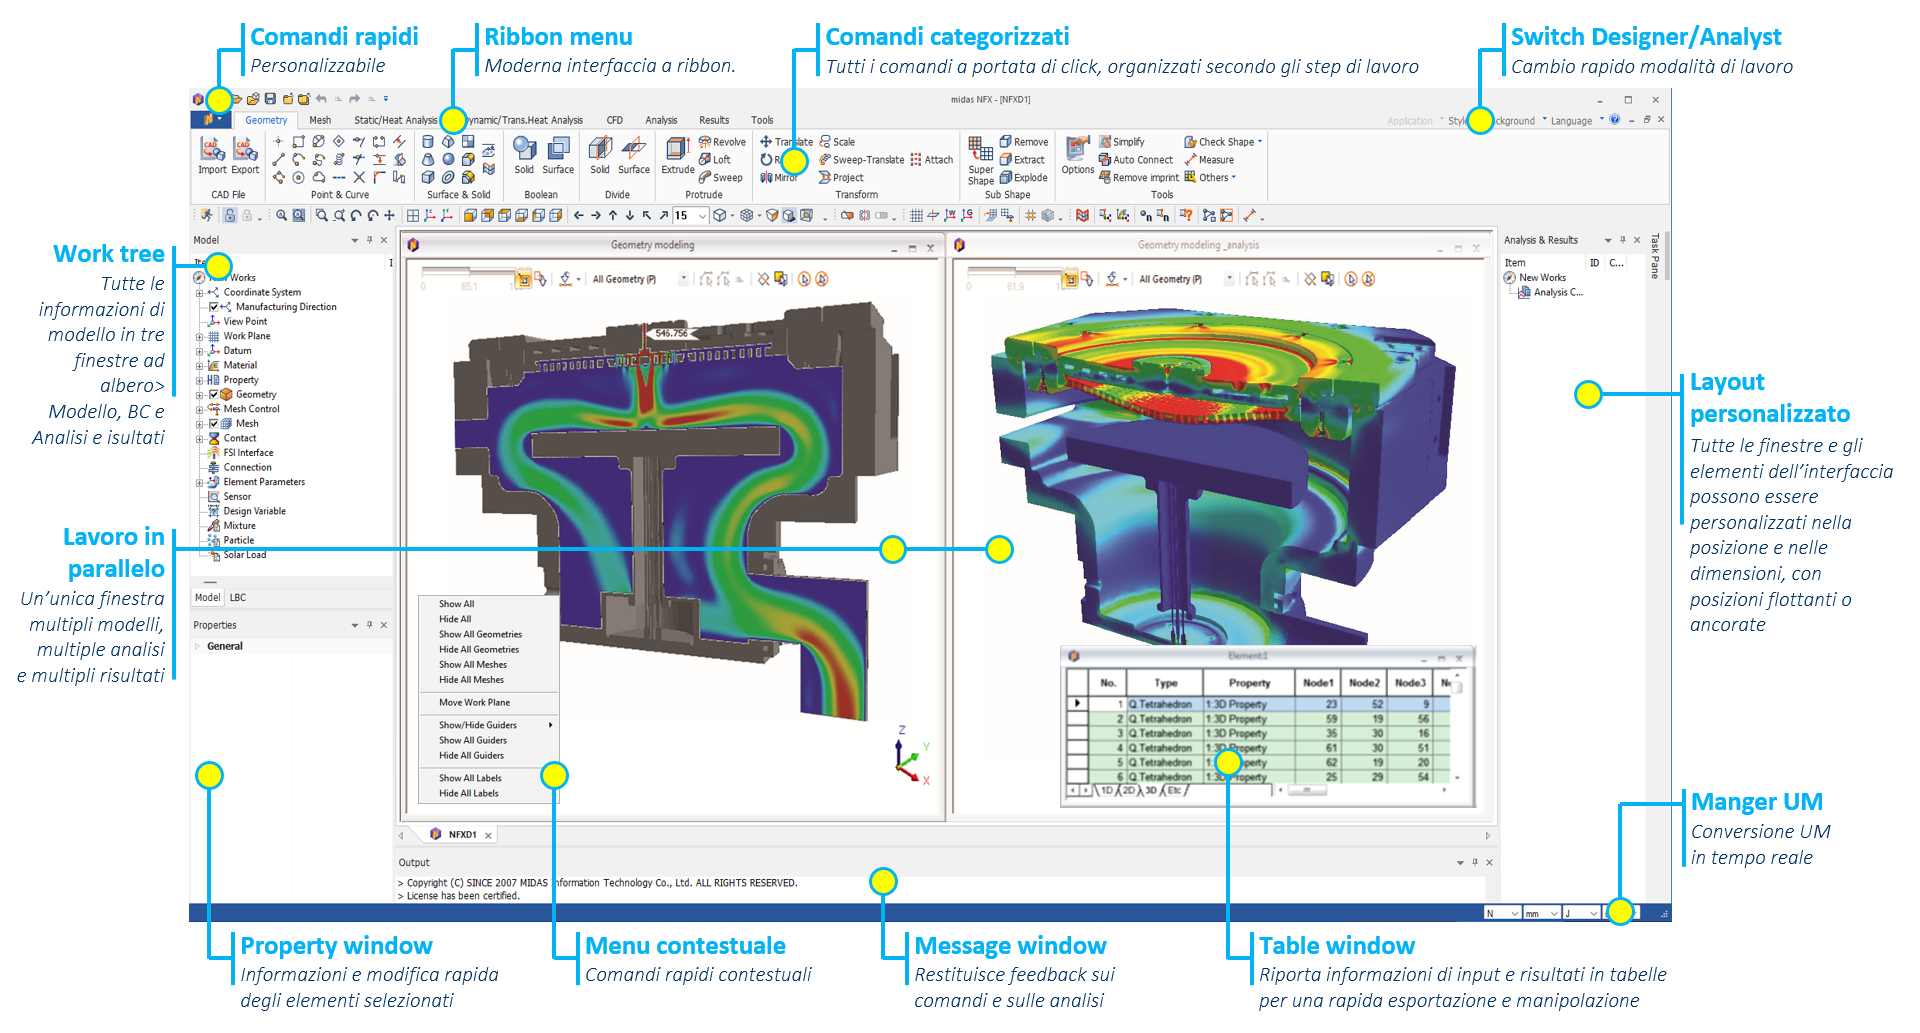Image resolution: width=1920 pixels, height=1033 pixels.
Task: Expand Coordinate System tree node
Action: click(x=200, y=293)
